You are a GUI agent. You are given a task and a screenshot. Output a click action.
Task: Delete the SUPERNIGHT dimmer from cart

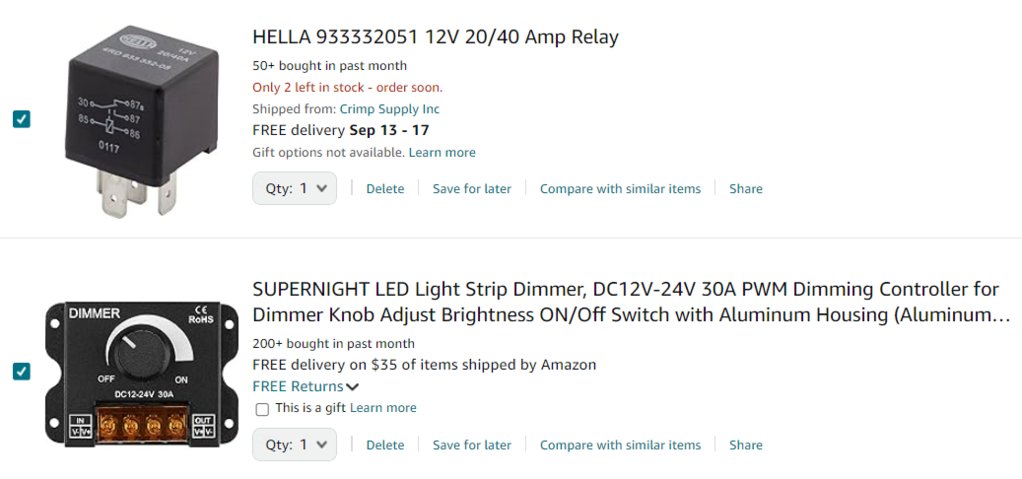(x=385, y=444)
